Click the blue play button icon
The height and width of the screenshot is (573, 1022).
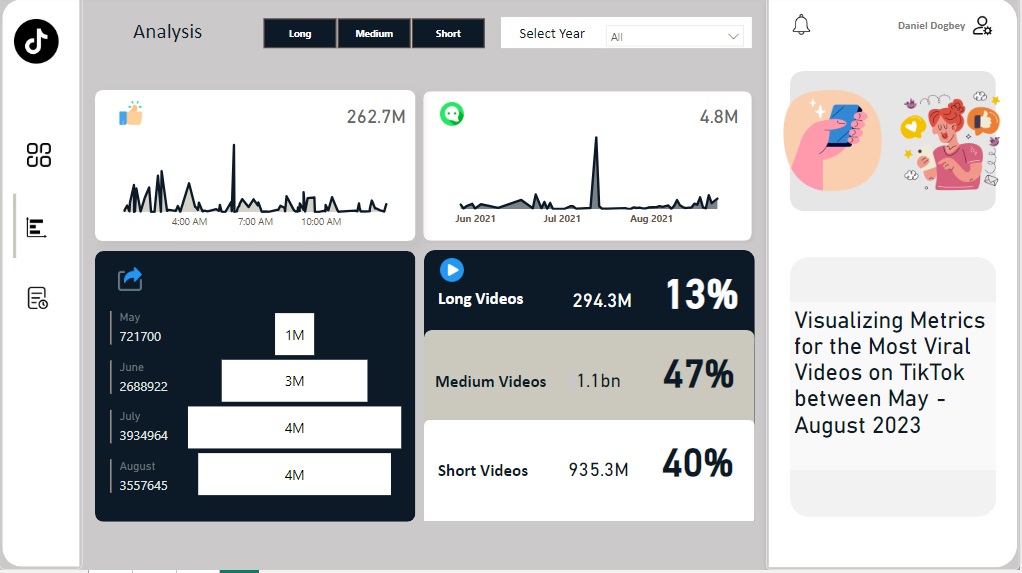[452, 270]
